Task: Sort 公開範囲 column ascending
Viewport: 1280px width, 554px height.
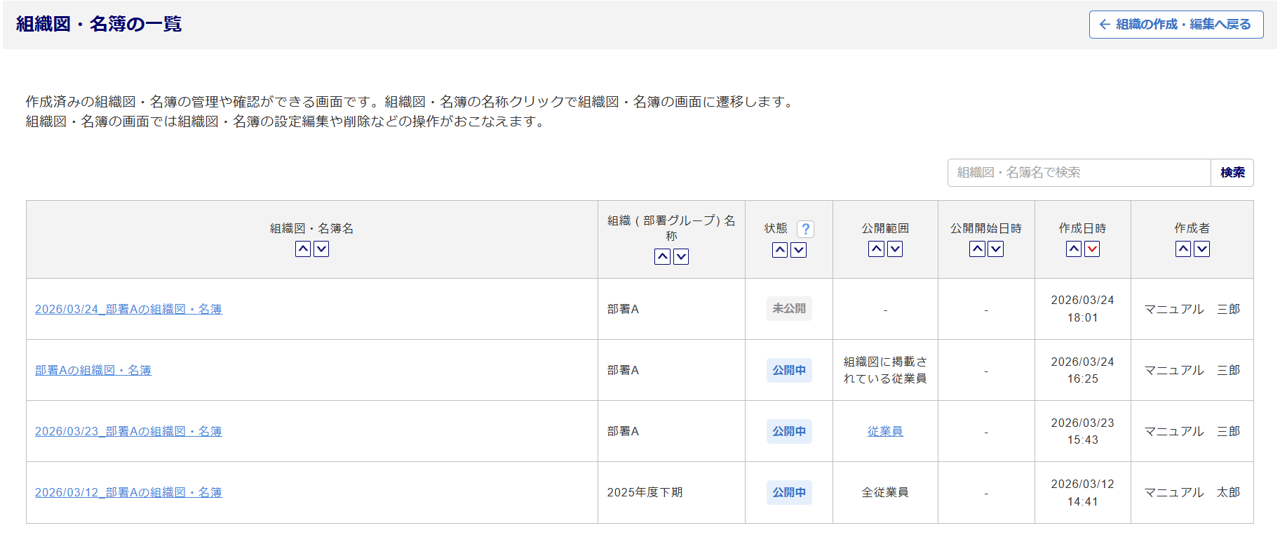Action: click(876, 249)
